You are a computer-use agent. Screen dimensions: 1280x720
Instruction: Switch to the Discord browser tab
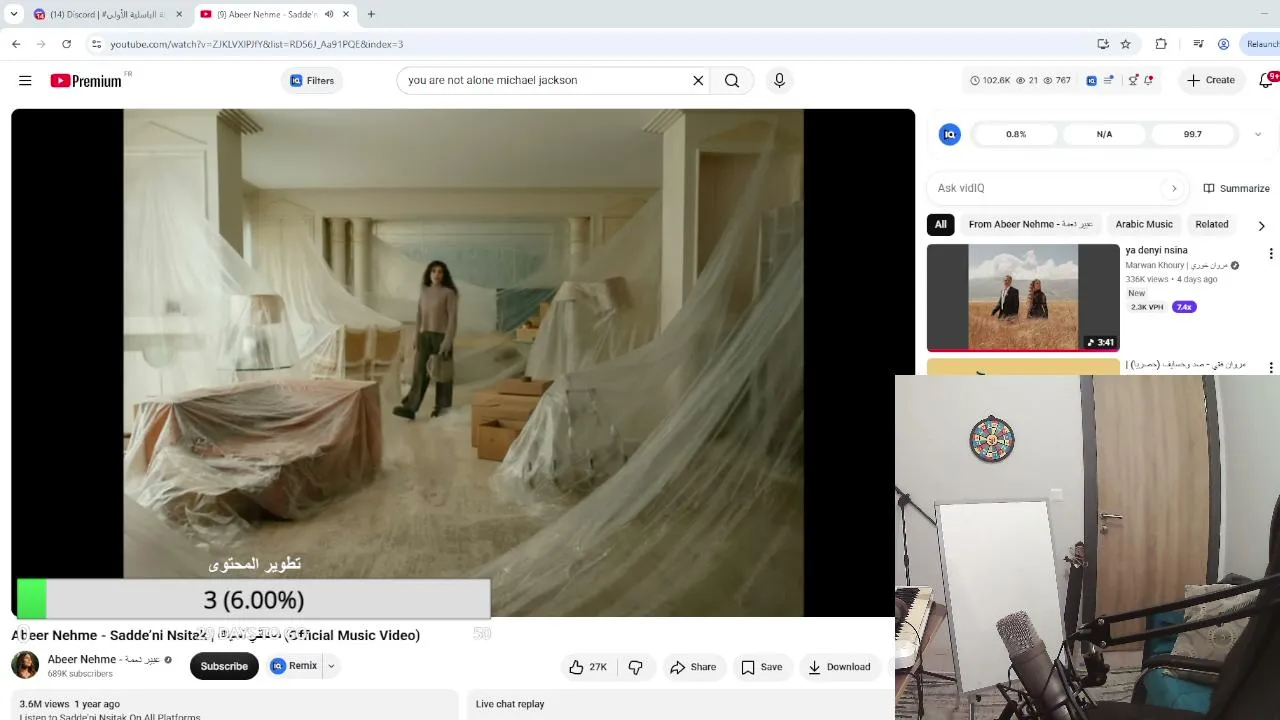[x=107, y=14]
